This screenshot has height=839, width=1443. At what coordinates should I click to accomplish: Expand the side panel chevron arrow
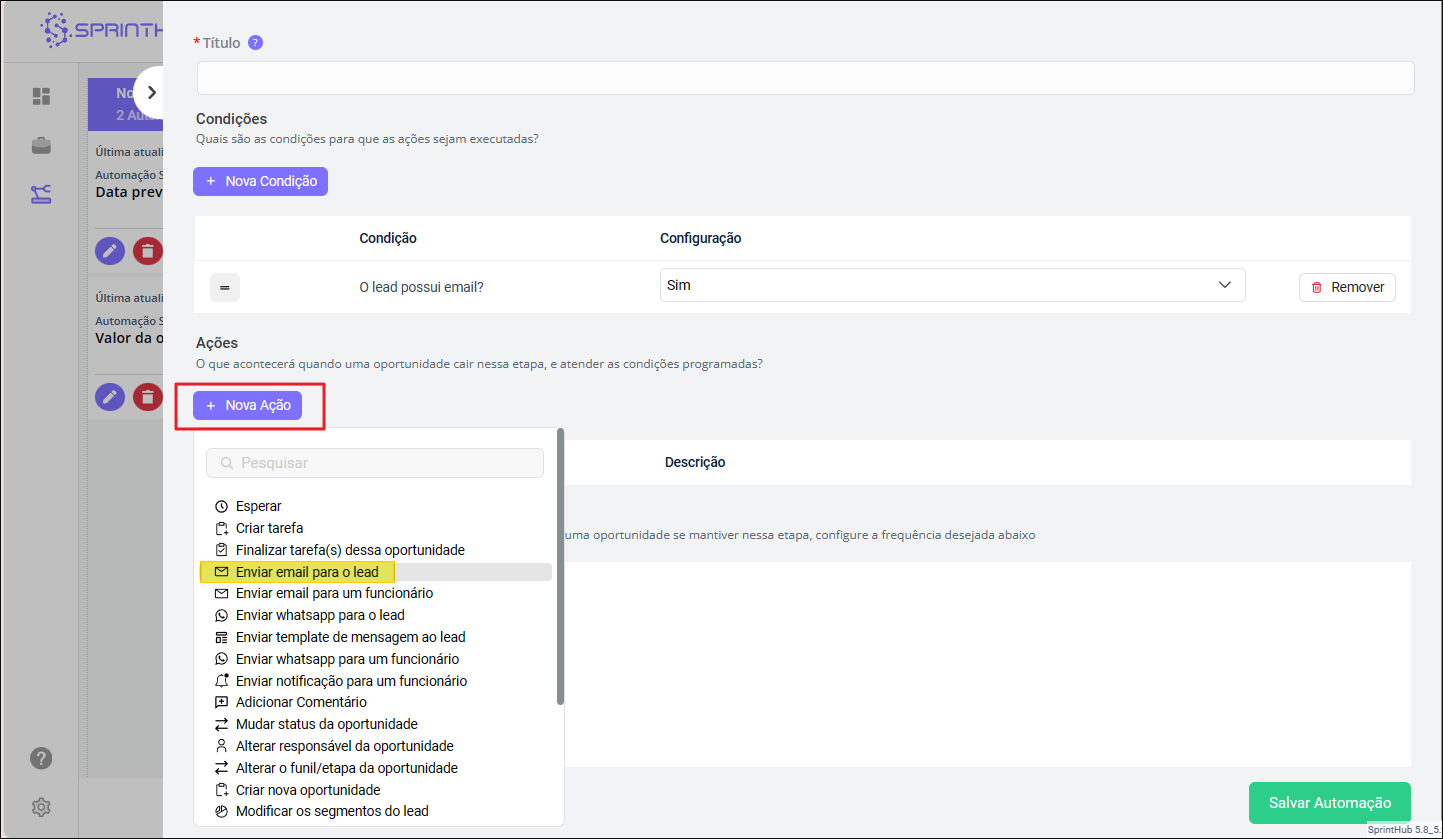tap(151, 92)
